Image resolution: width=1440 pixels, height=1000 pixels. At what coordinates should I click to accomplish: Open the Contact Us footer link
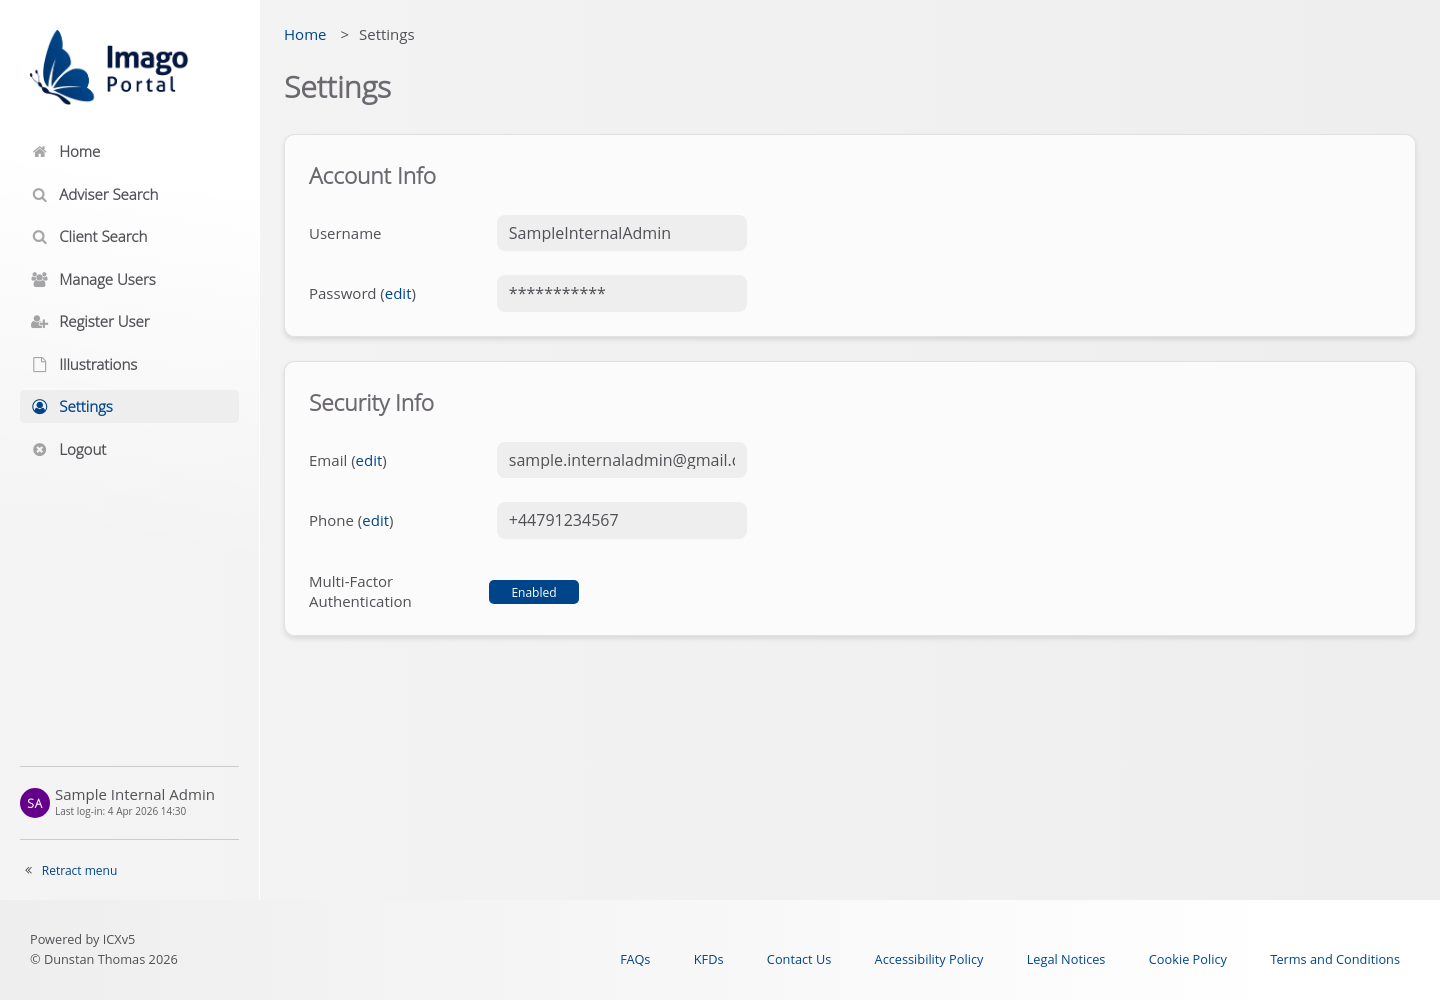coord(799,959)
